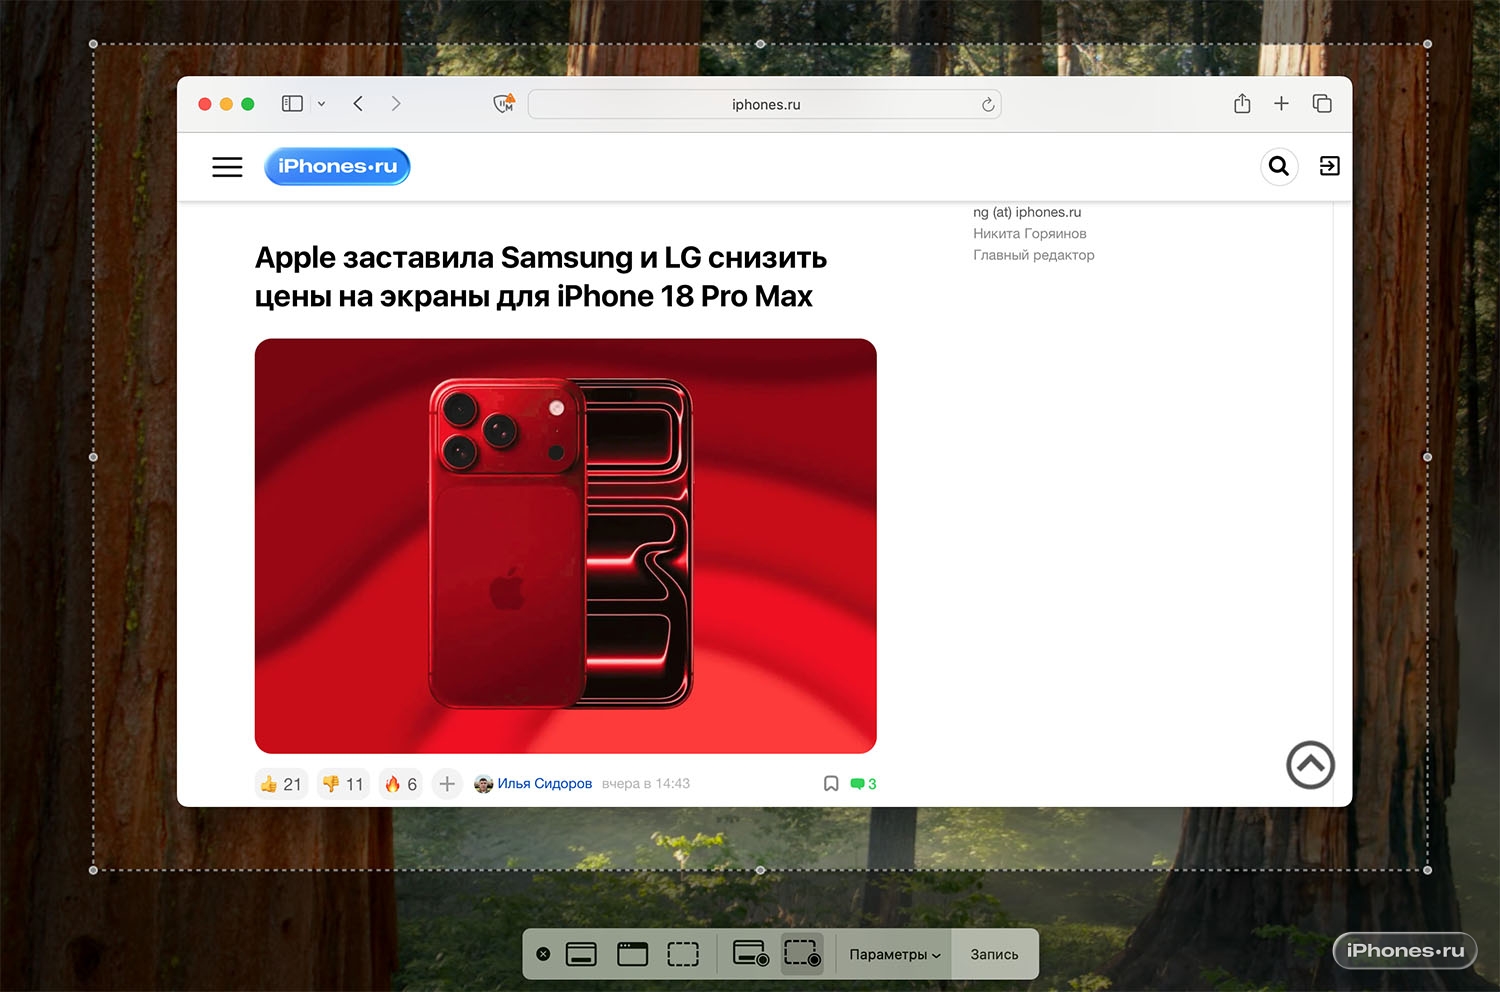Click the Главный редактор text
1500x992 pixels.
tap(1034, 255)
